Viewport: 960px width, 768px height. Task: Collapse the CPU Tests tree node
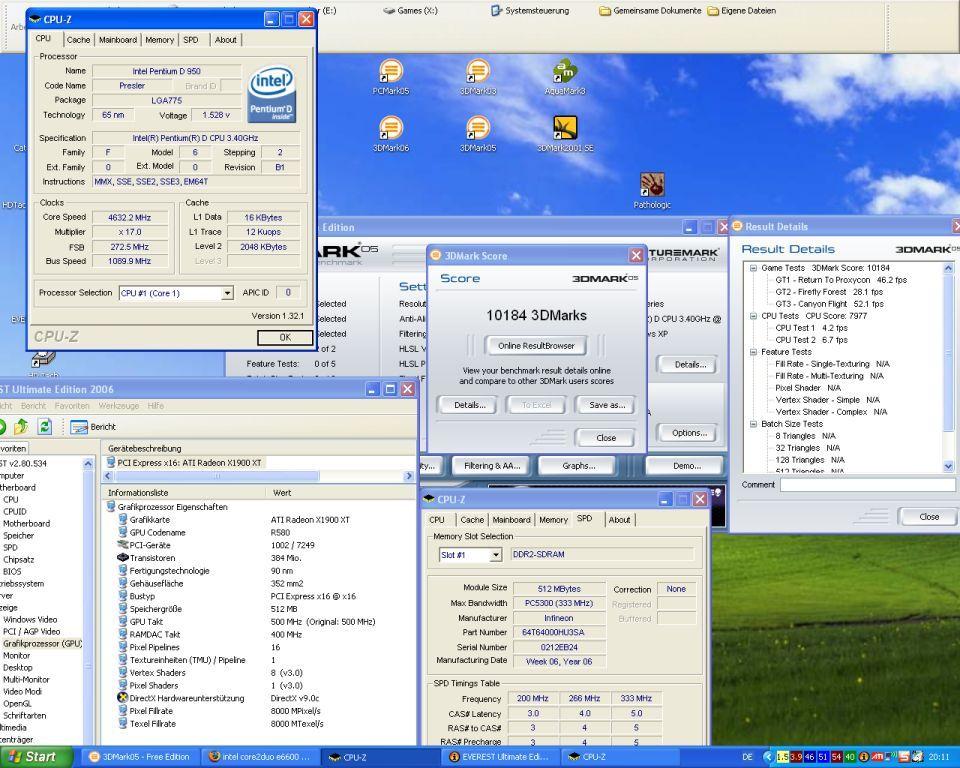tap(753, 316)
